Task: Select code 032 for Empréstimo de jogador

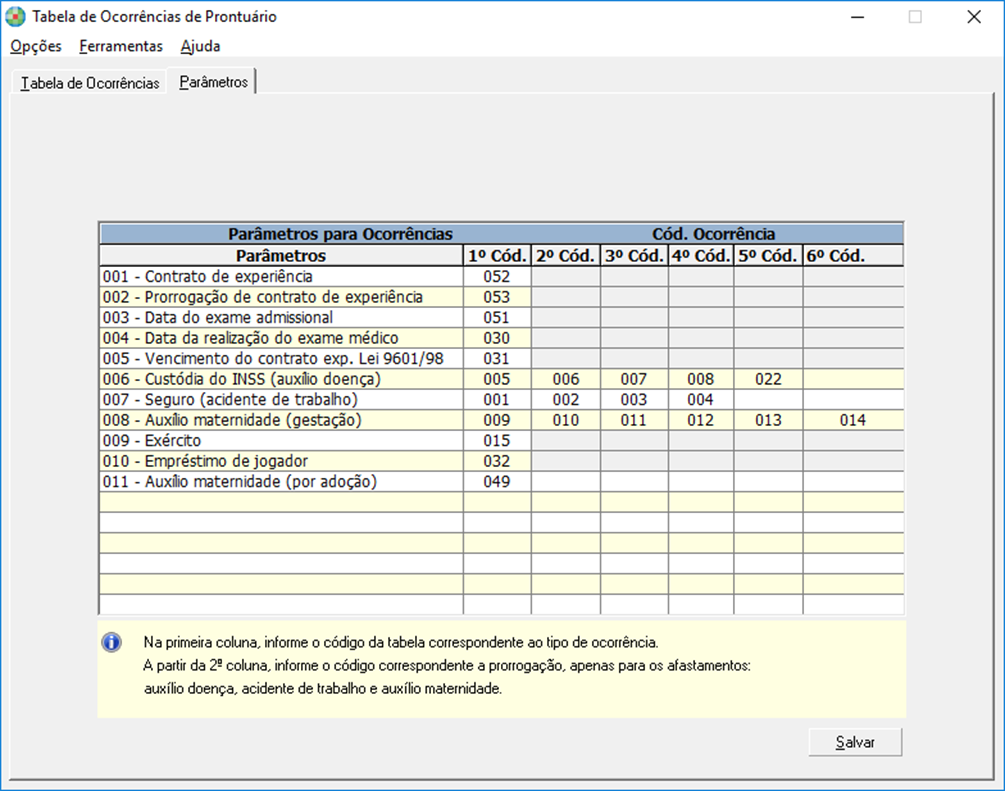Action: [x=497, y=461]
